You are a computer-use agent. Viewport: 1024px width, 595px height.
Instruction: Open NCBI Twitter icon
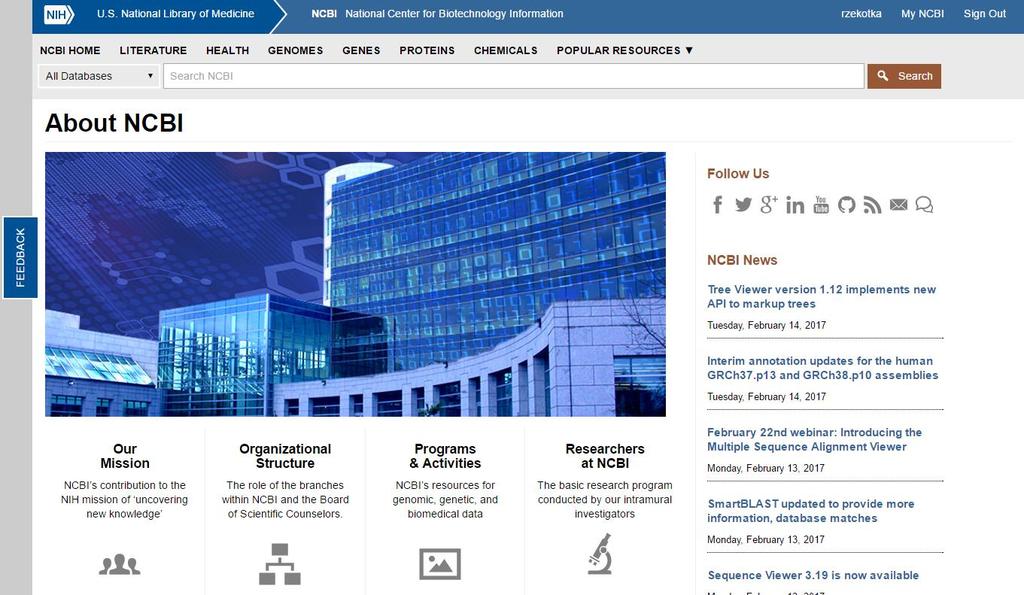(x=743, y=204)
